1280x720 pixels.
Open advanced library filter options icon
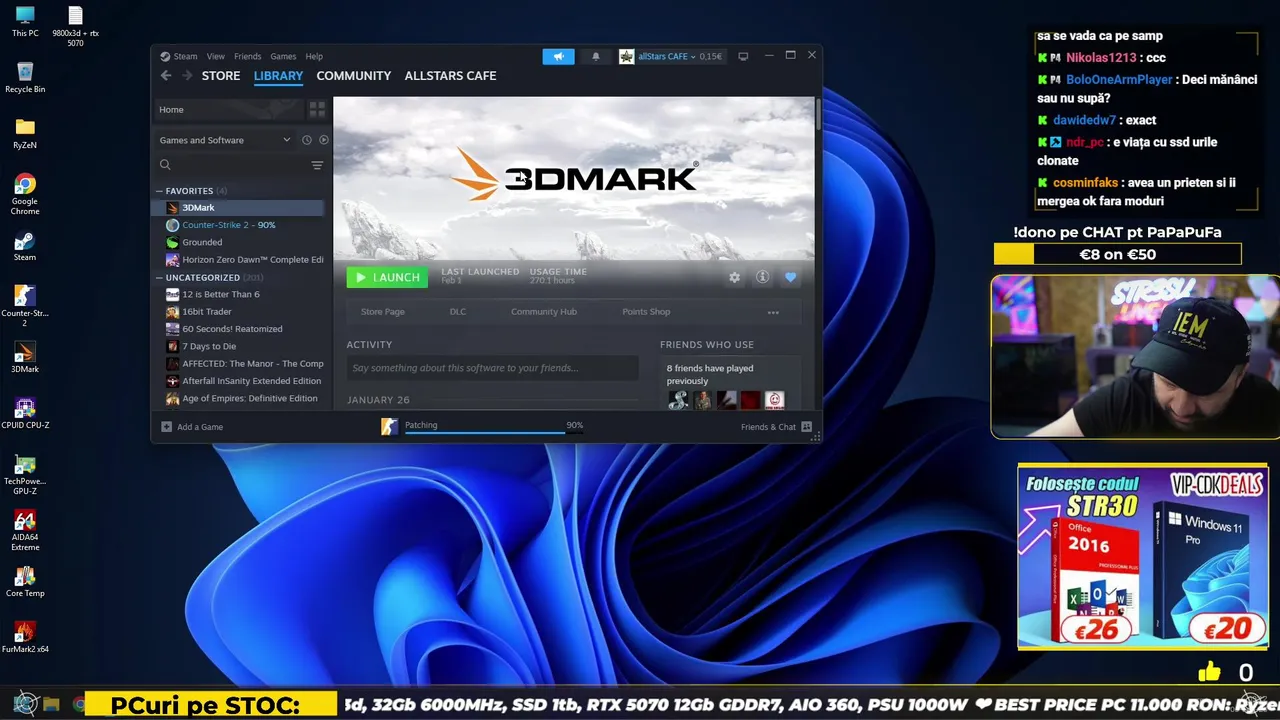[x=317, y=165]
